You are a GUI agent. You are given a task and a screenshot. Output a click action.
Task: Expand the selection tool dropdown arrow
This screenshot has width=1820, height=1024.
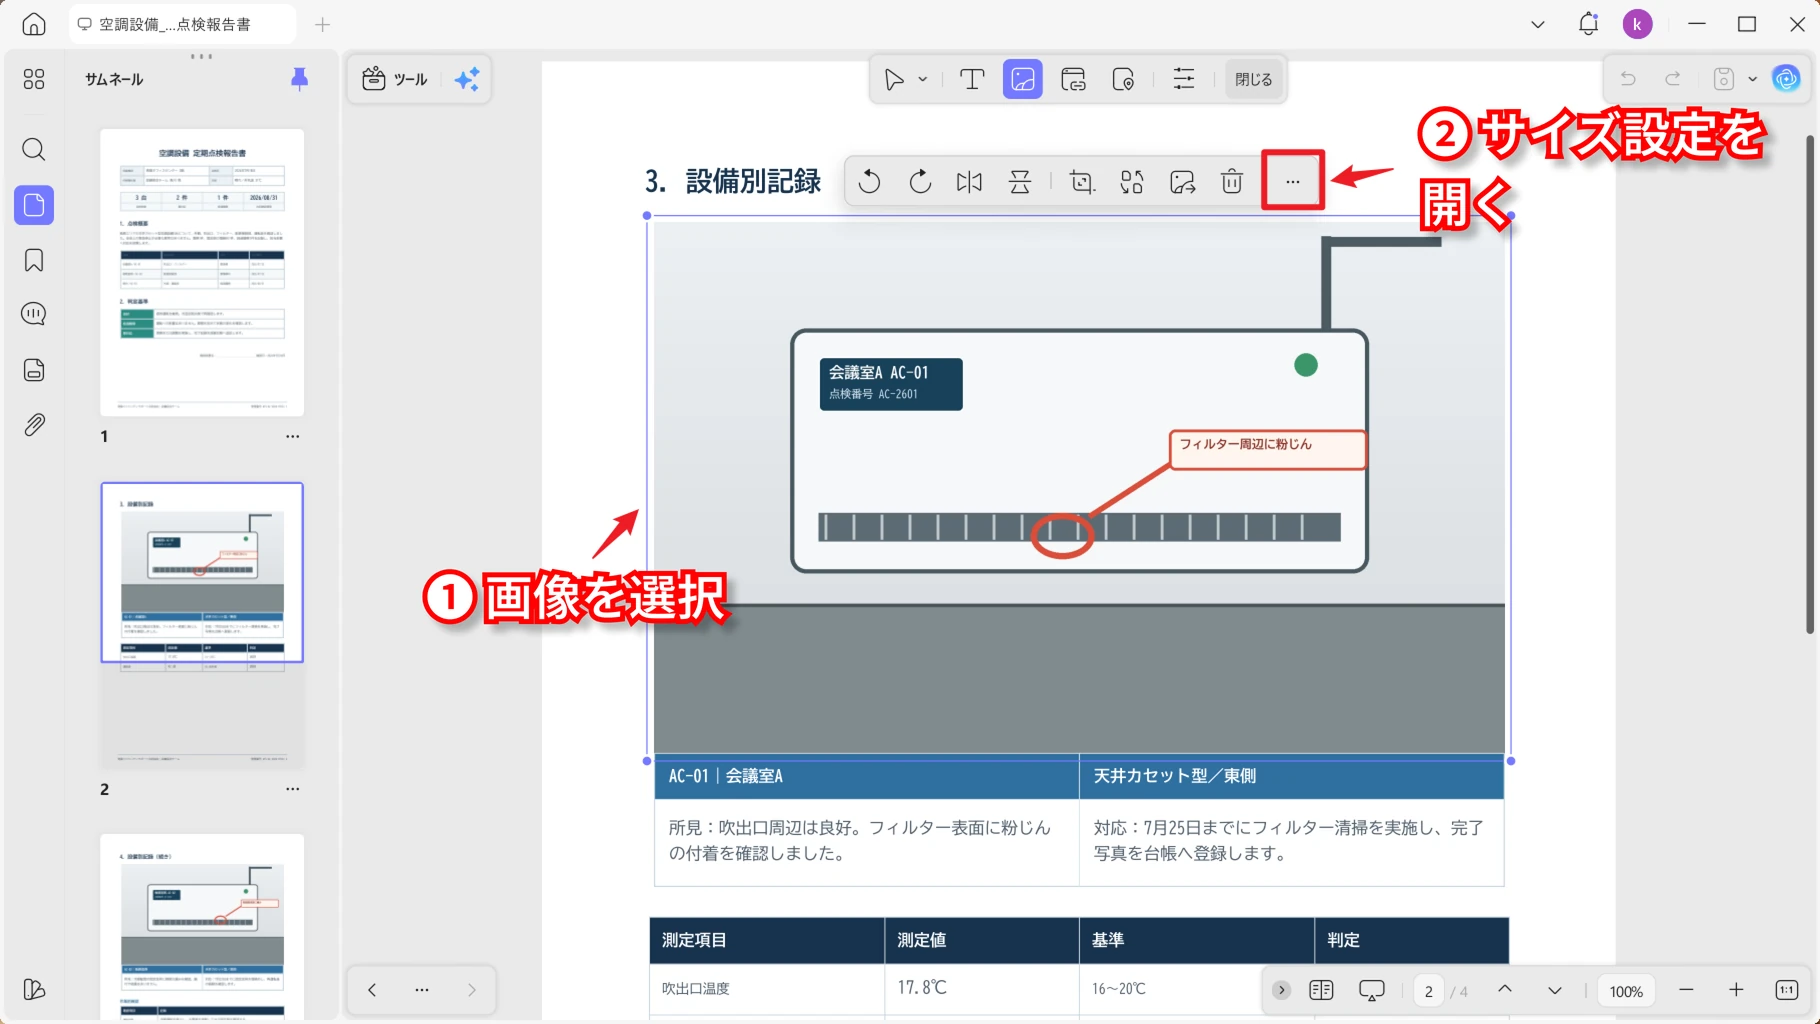(923, 79)
